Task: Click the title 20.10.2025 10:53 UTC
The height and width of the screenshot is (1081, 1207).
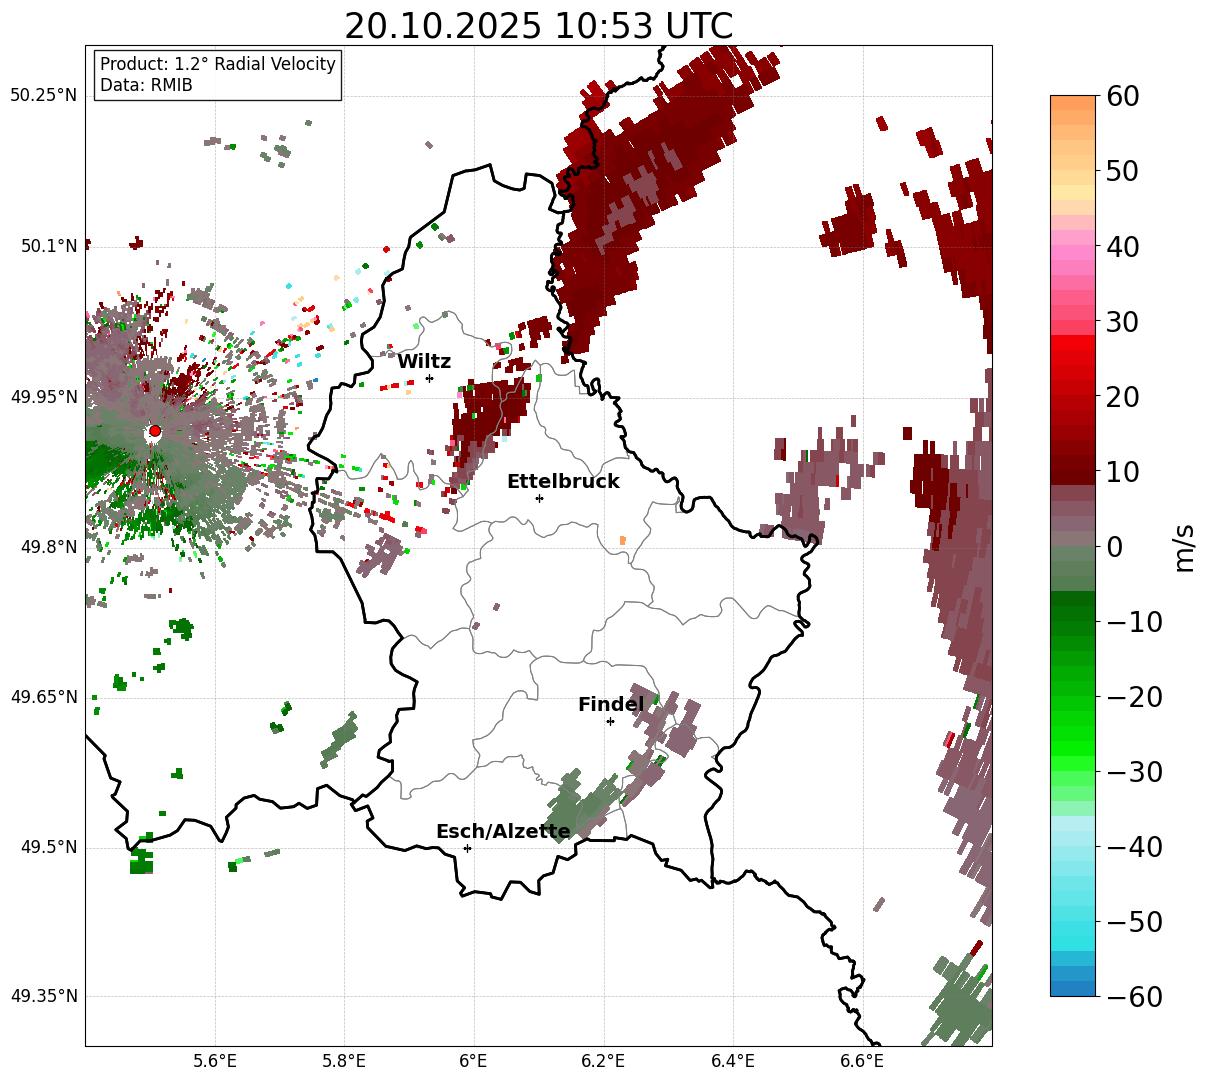Action: click(538, 26)
